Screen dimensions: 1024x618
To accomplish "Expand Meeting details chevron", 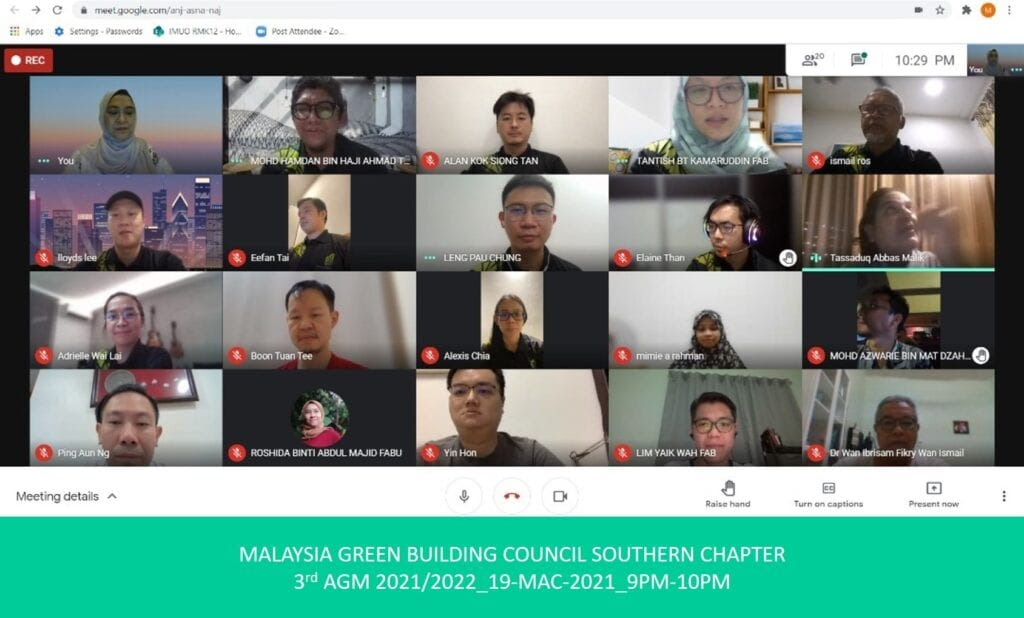I will [x=112, y=496].
